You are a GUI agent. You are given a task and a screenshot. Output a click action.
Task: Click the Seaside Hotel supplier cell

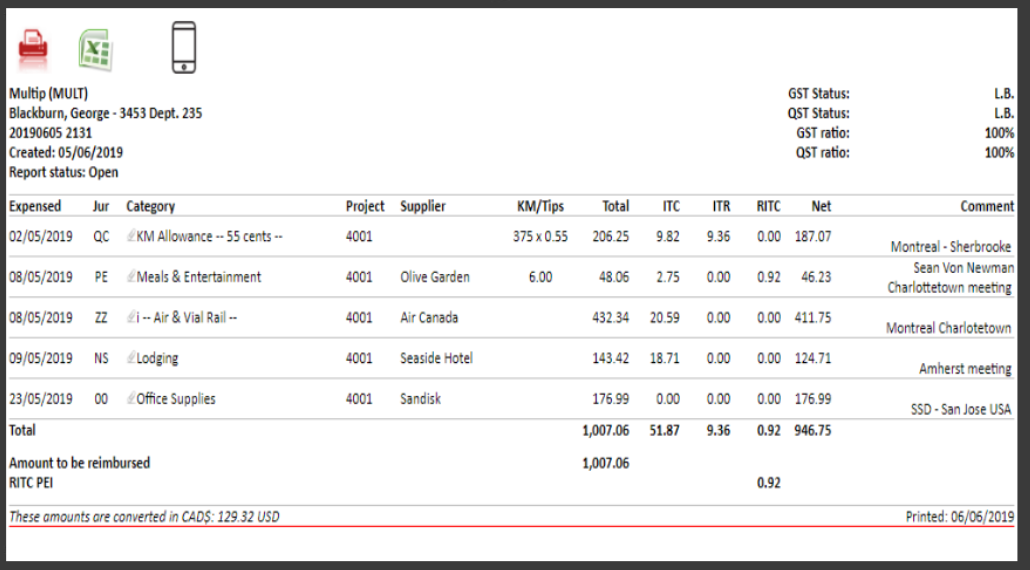pyautogui.click(x=436, y=359)
